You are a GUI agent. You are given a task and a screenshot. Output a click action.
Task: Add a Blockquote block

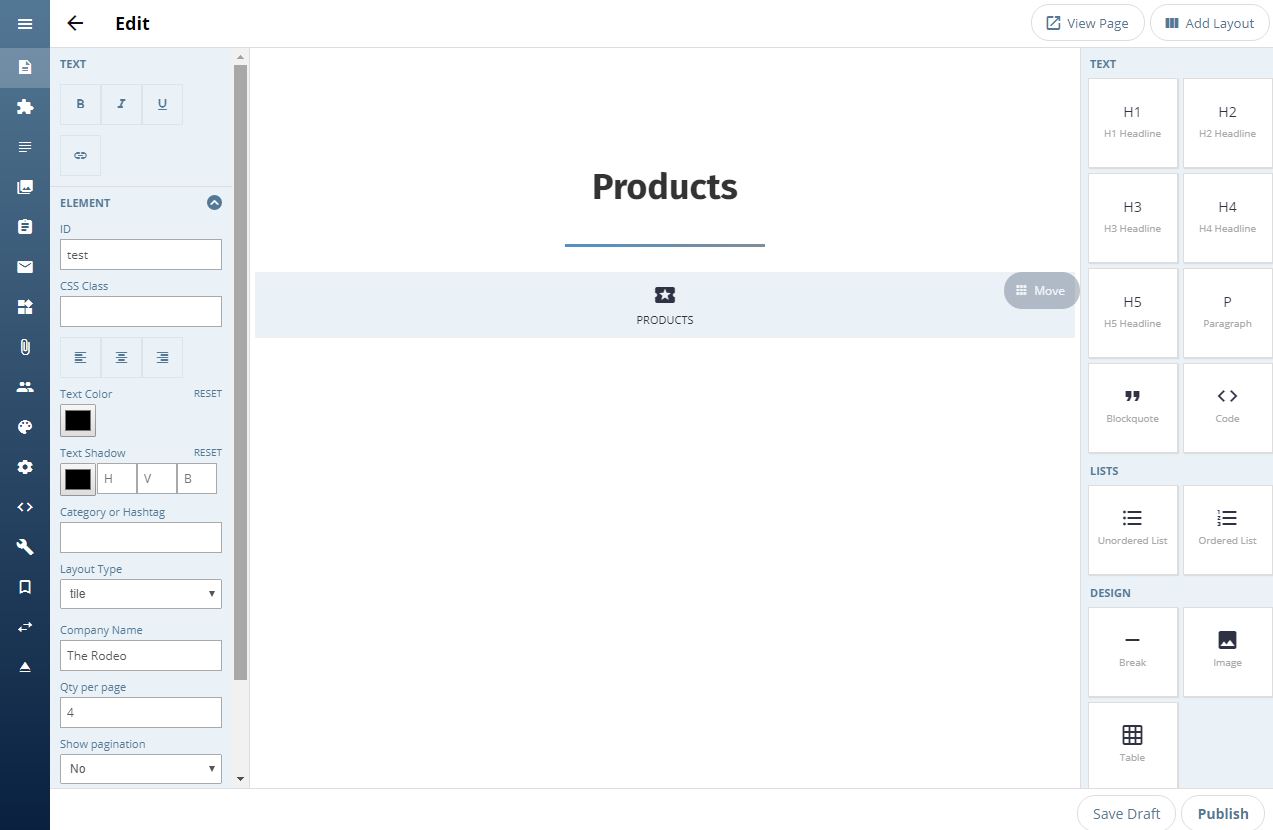coord(1132,407)
